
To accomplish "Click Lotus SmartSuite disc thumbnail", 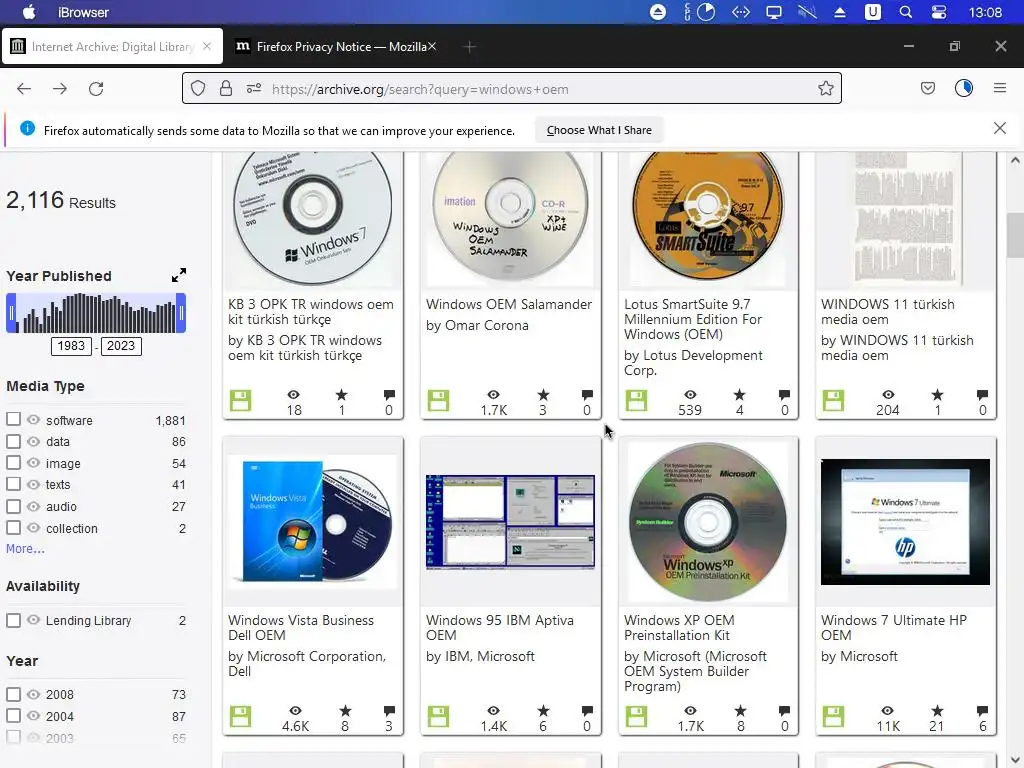I will [x=708, y=217].
